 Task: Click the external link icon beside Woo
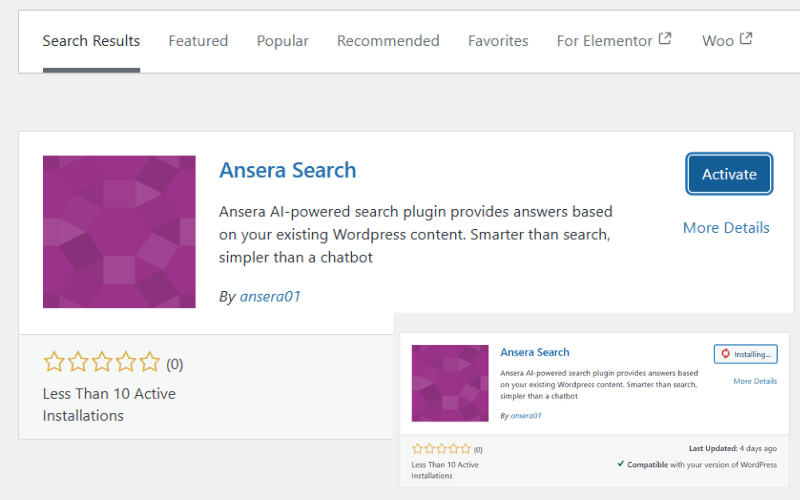tap(746, 38)
